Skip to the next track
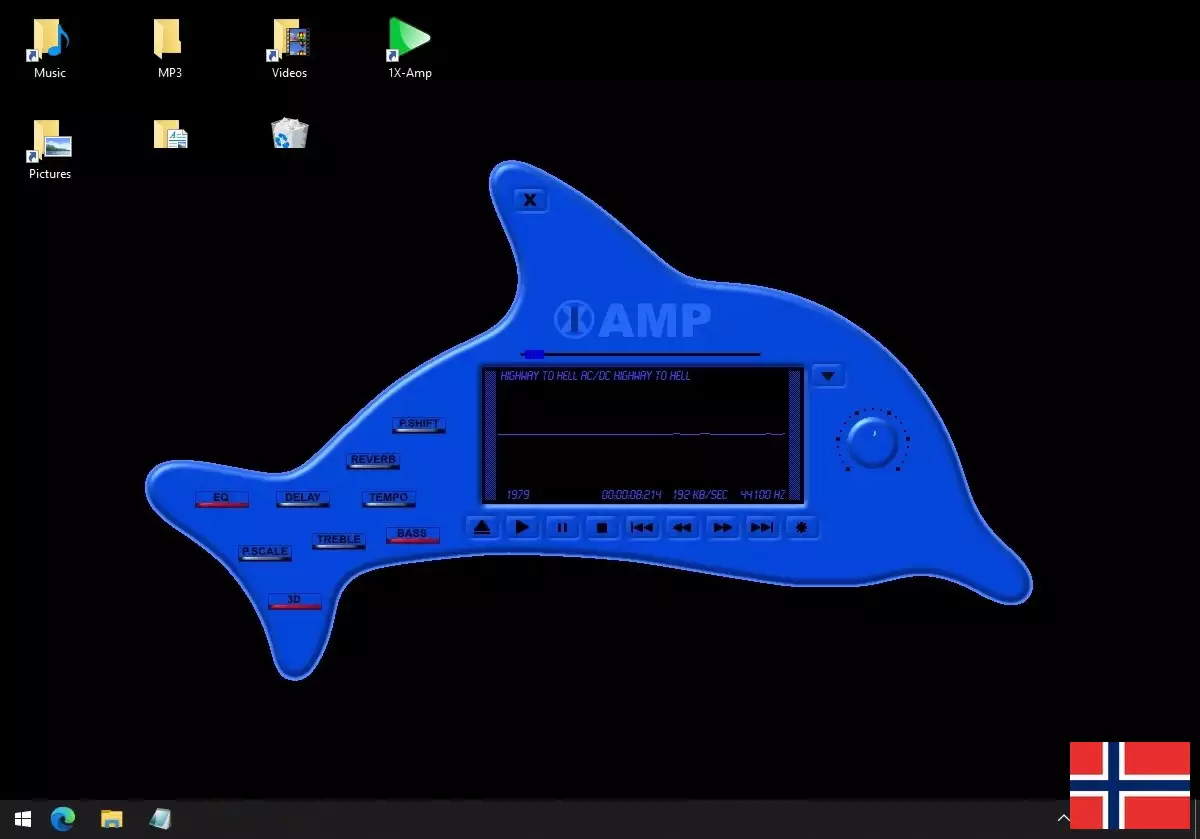 pyautogui.click(x=762, y=527)
